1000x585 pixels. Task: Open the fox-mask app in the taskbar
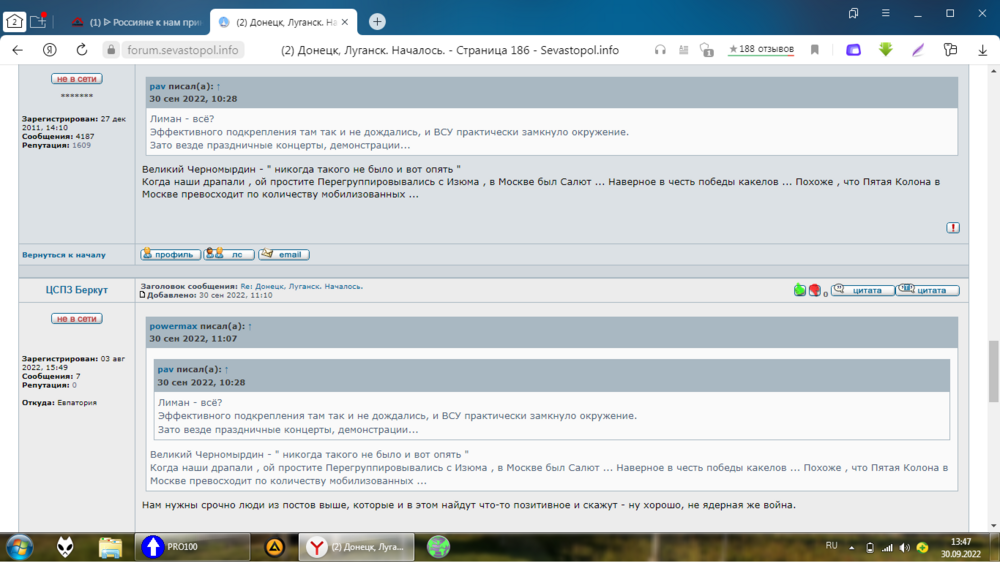65,547
